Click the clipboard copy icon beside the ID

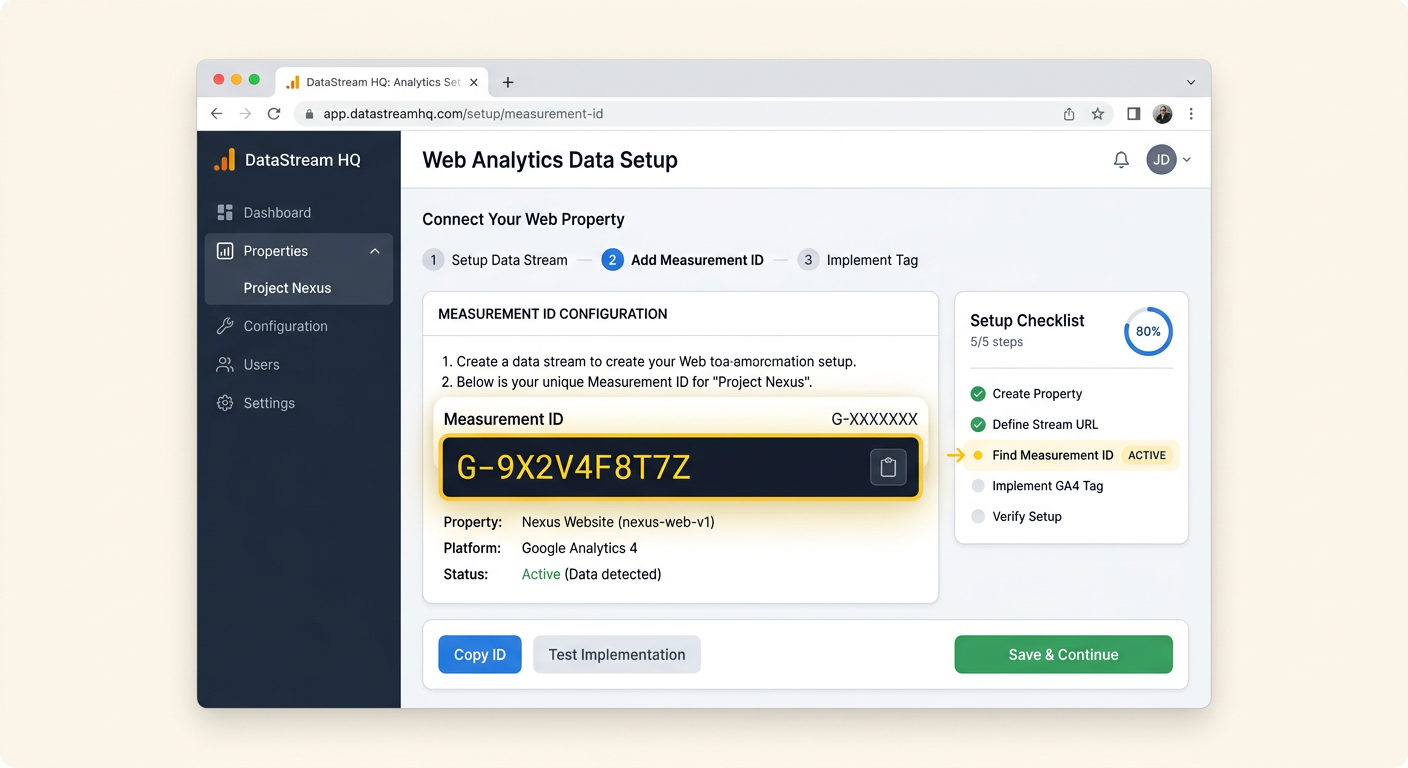888,467
